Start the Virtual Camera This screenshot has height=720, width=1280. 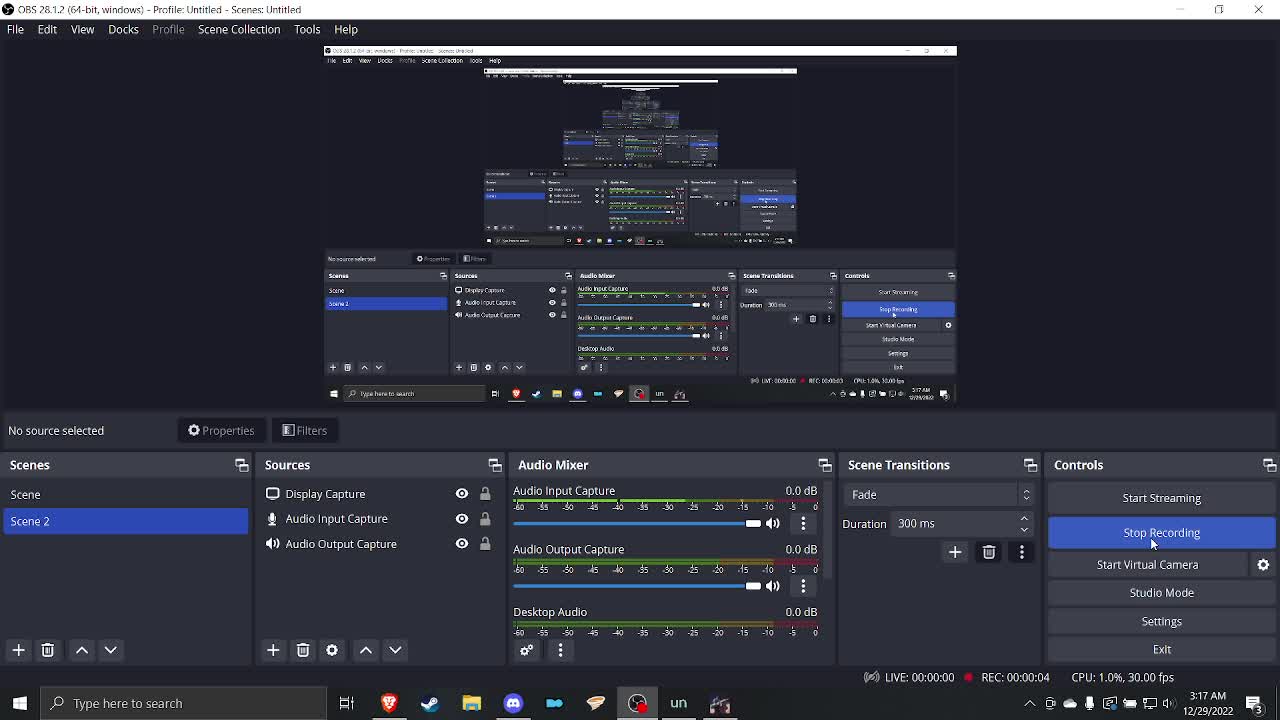pyautogui.click(x=1147, y=565)
